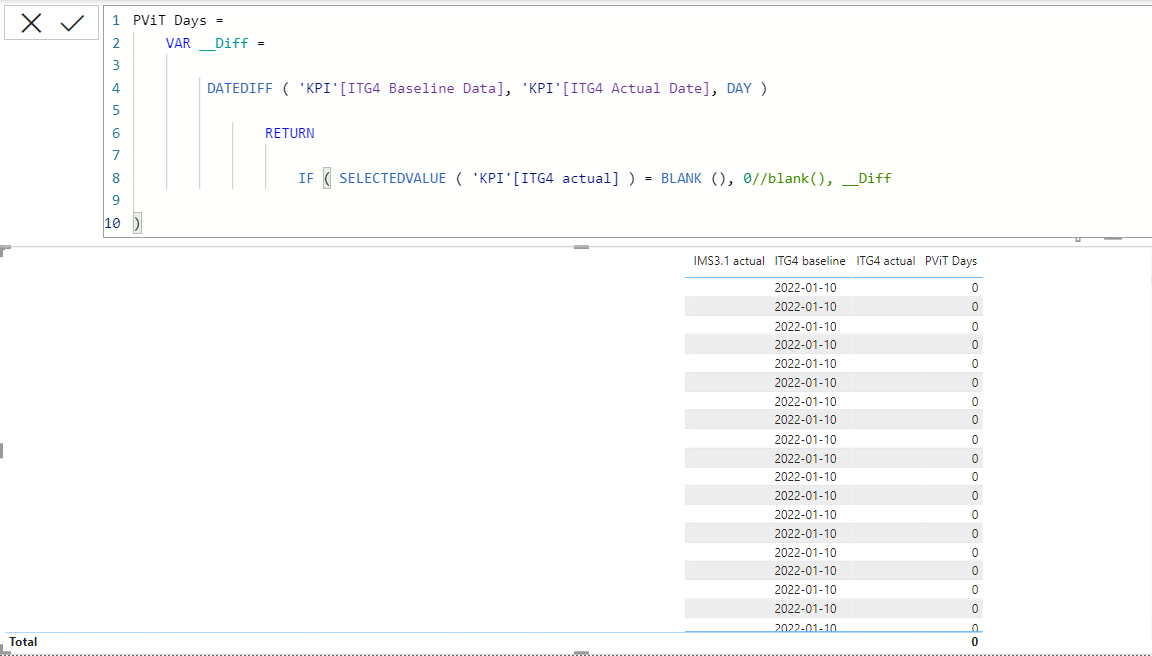Viewport: 1152px width, 656px height.
Task: Click closing parenthesis on line 10
Action: (137, 223)
